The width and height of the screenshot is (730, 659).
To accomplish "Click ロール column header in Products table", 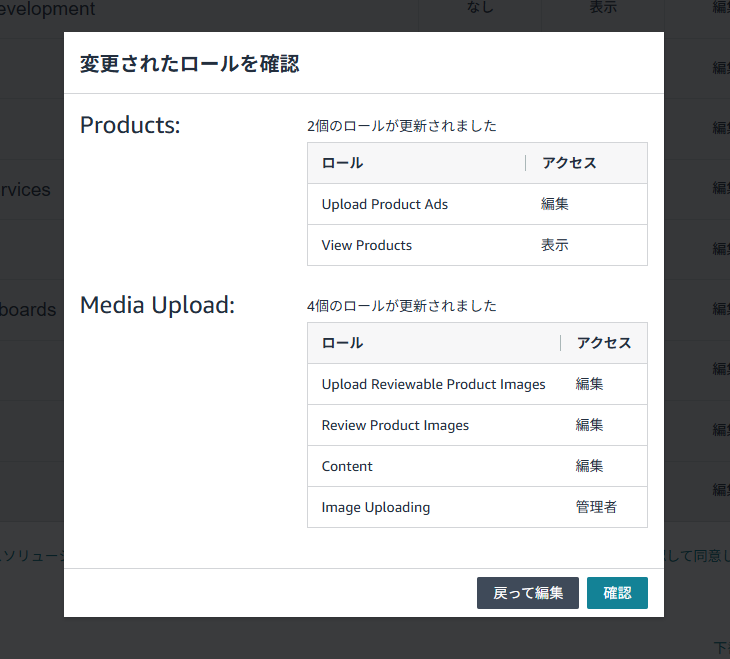I will coord(342,163).
